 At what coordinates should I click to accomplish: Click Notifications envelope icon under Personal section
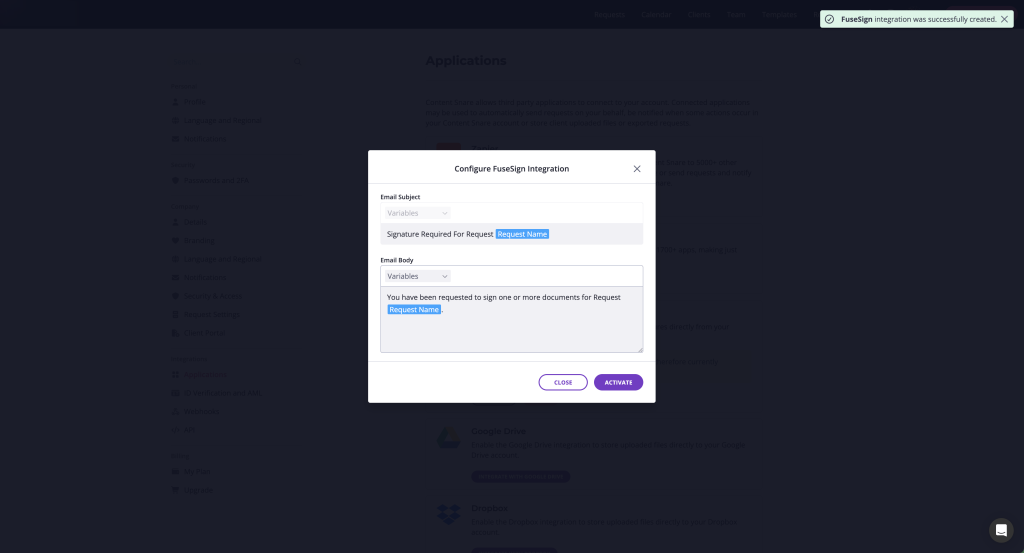coord(175,138)
